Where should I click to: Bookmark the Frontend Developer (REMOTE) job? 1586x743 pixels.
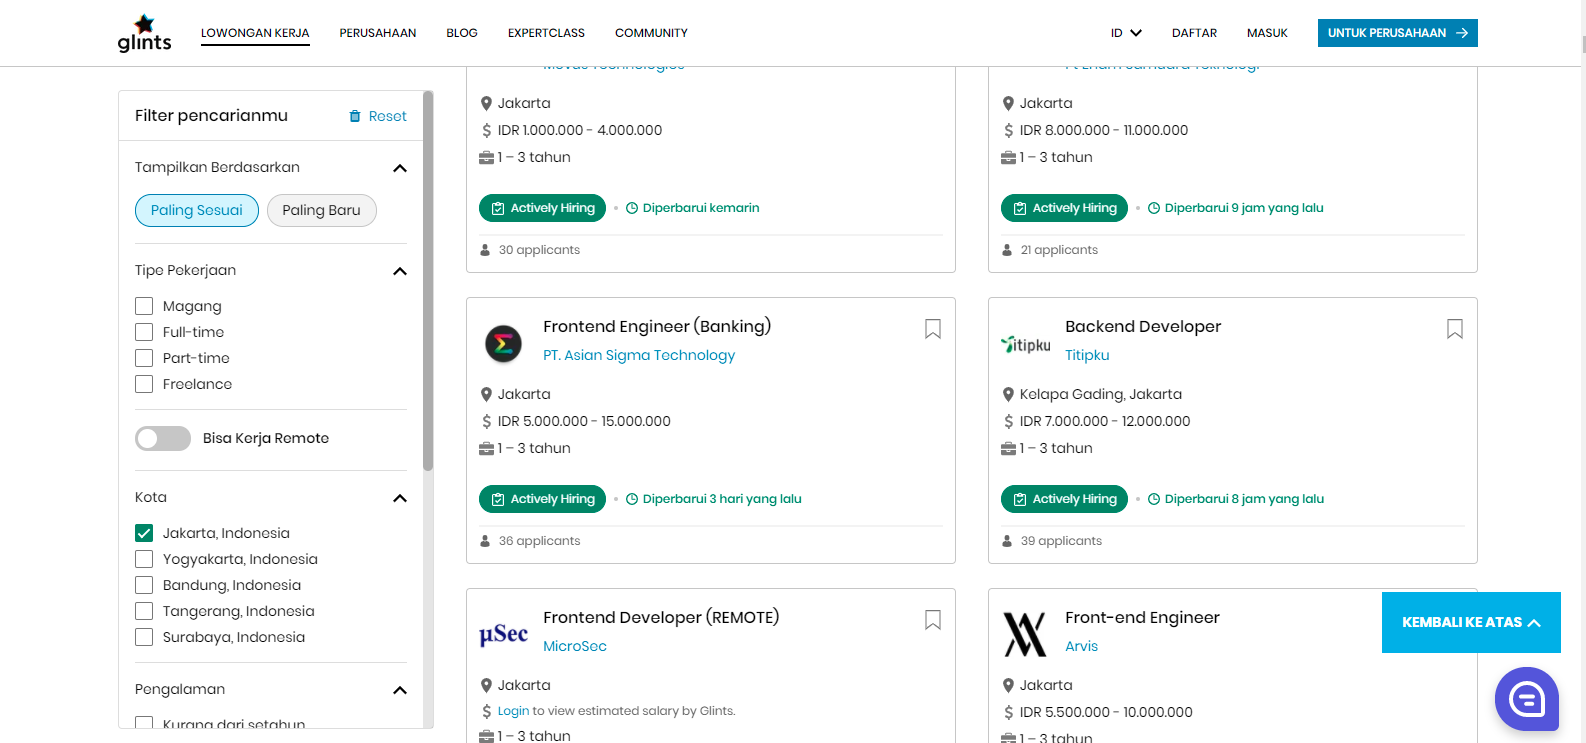click(x=933, y=620)
